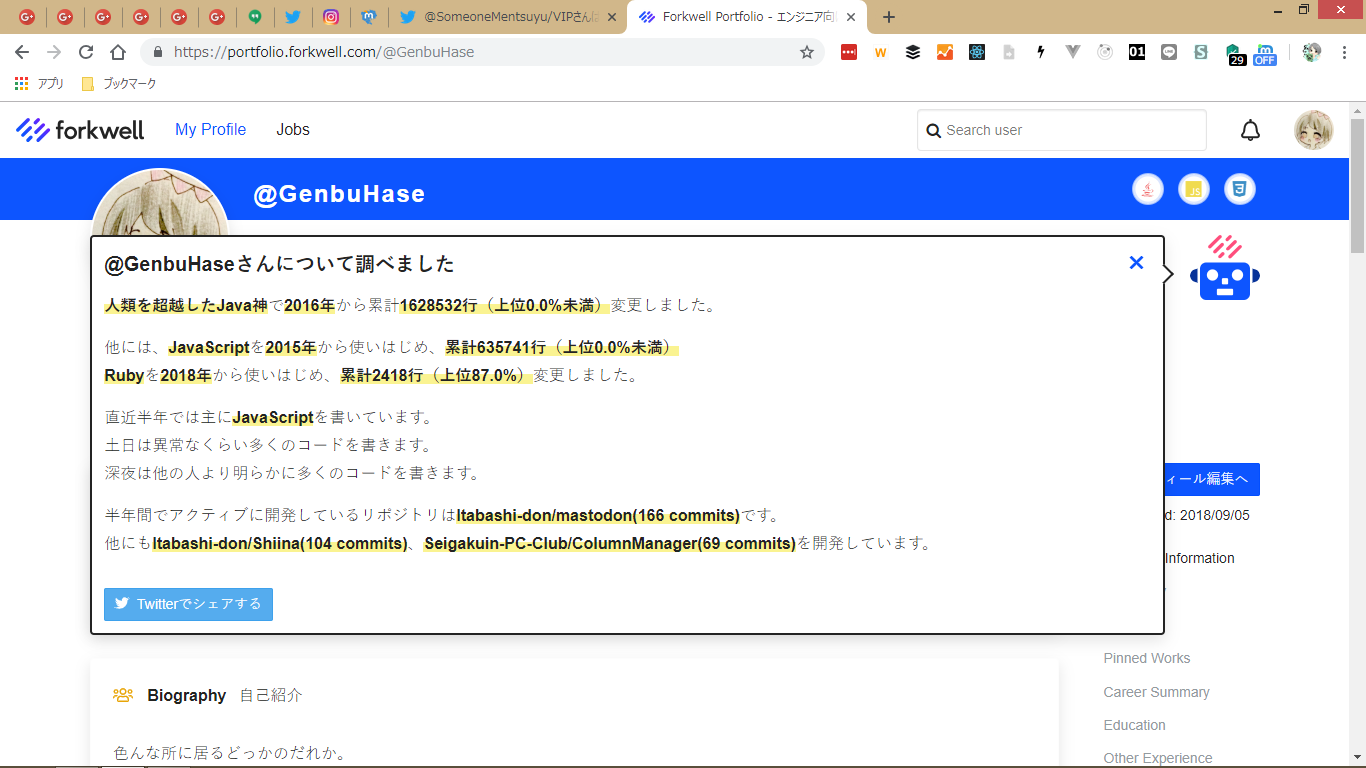Open the React Developer Tools extension
This screenshot has width=1366, height=768.
pyautogui.click(x=977, y=52)
